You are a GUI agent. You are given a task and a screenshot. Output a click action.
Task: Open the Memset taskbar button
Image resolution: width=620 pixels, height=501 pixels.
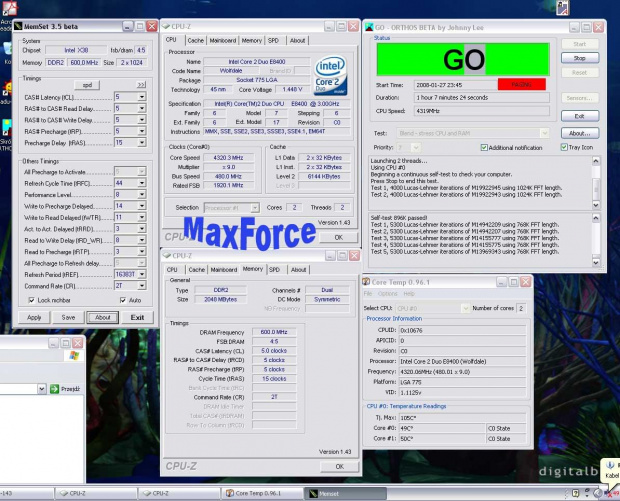(346, 493)
